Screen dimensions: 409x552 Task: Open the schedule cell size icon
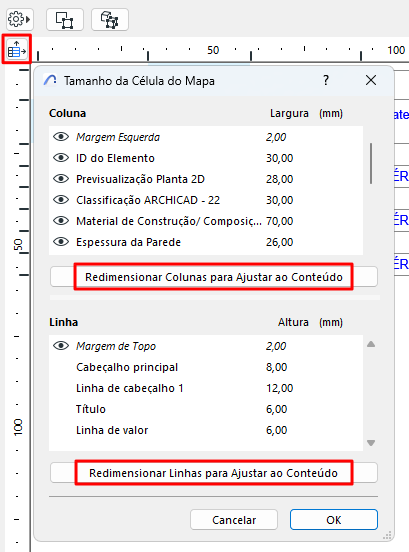(x=17, y=49)
